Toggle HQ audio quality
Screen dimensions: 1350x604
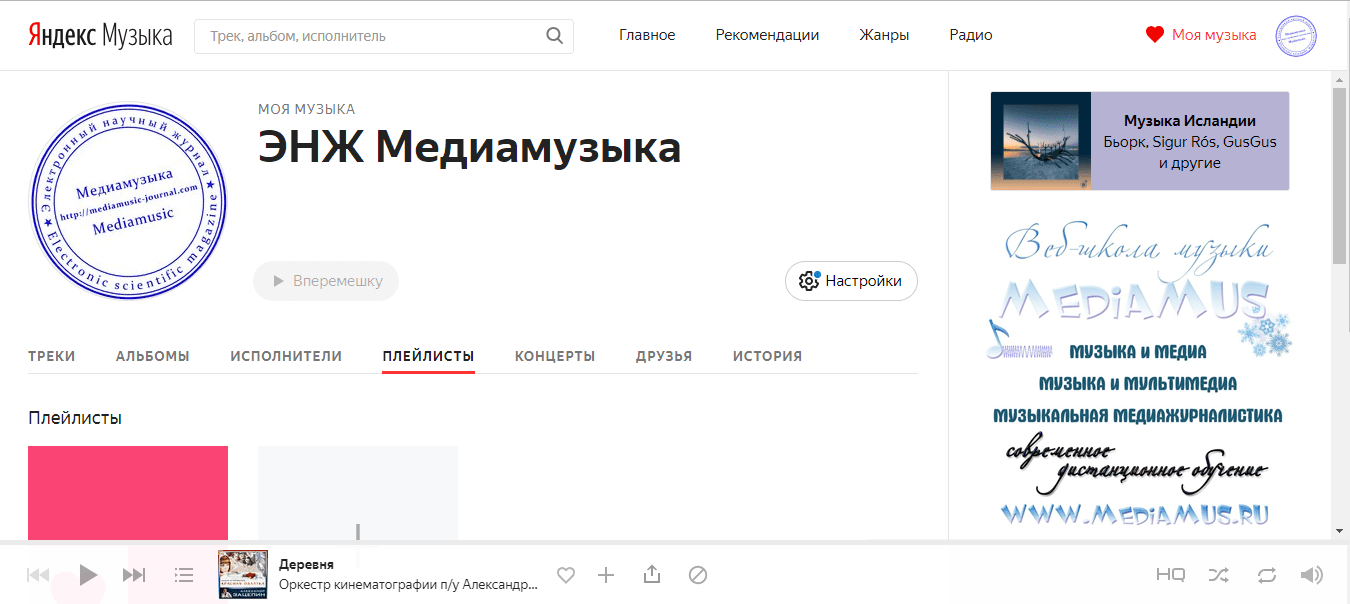(1170, 575)
